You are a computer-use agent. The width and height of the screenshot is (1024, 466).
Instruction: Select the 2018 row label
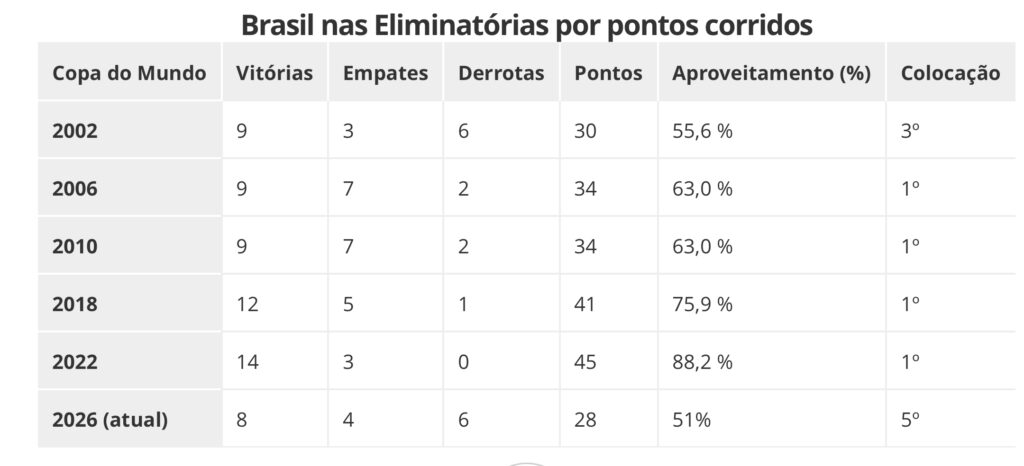75,305
